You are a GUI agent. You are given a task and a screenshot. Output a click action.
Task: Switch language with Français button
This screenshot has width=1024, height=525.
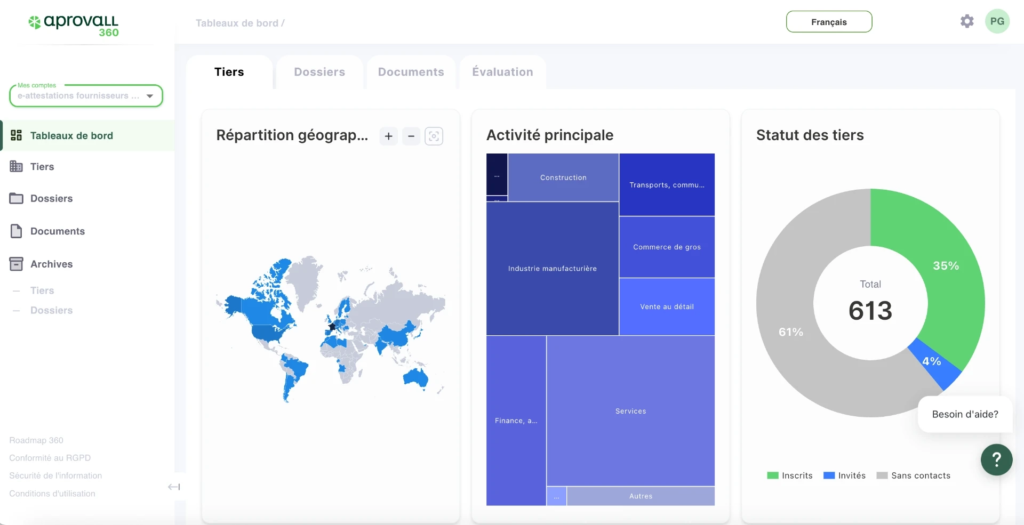(829, 22)
